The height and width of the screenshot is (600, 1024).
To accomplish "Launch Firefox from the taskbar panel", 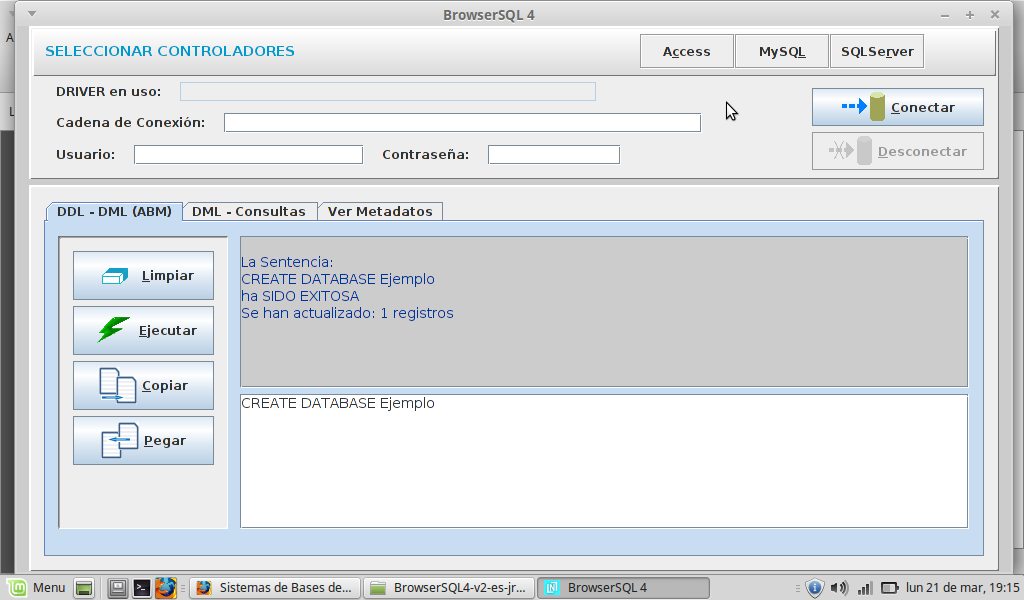I will pos(166,588).
